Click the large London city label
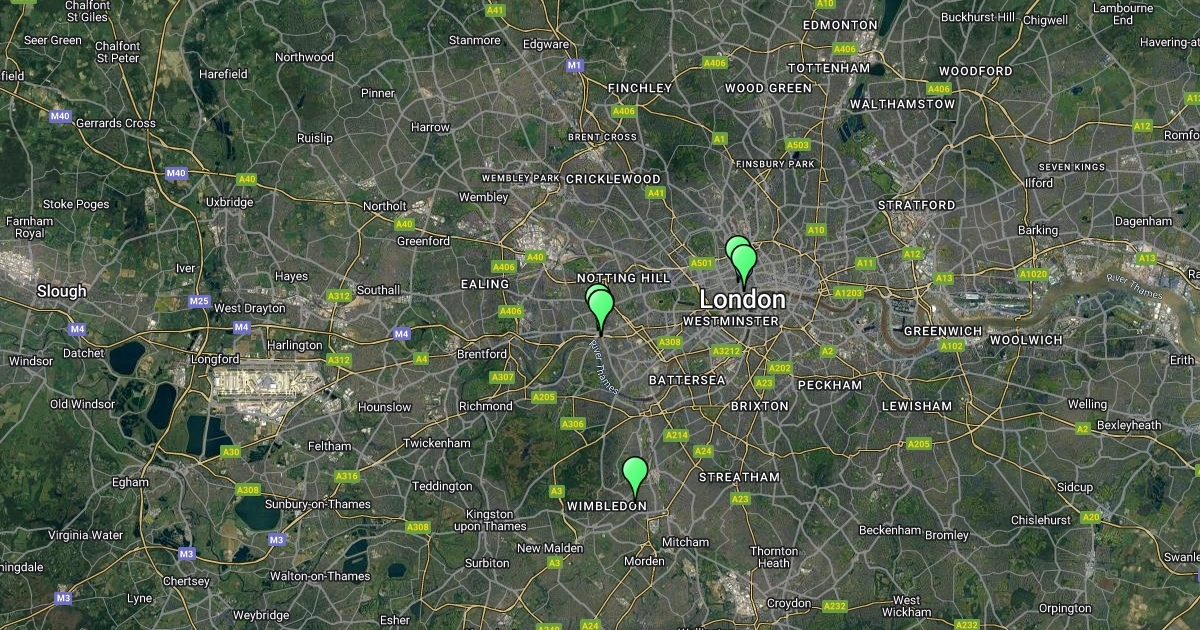Screen dimensions: 1200x630 click(x=742, y=299)
